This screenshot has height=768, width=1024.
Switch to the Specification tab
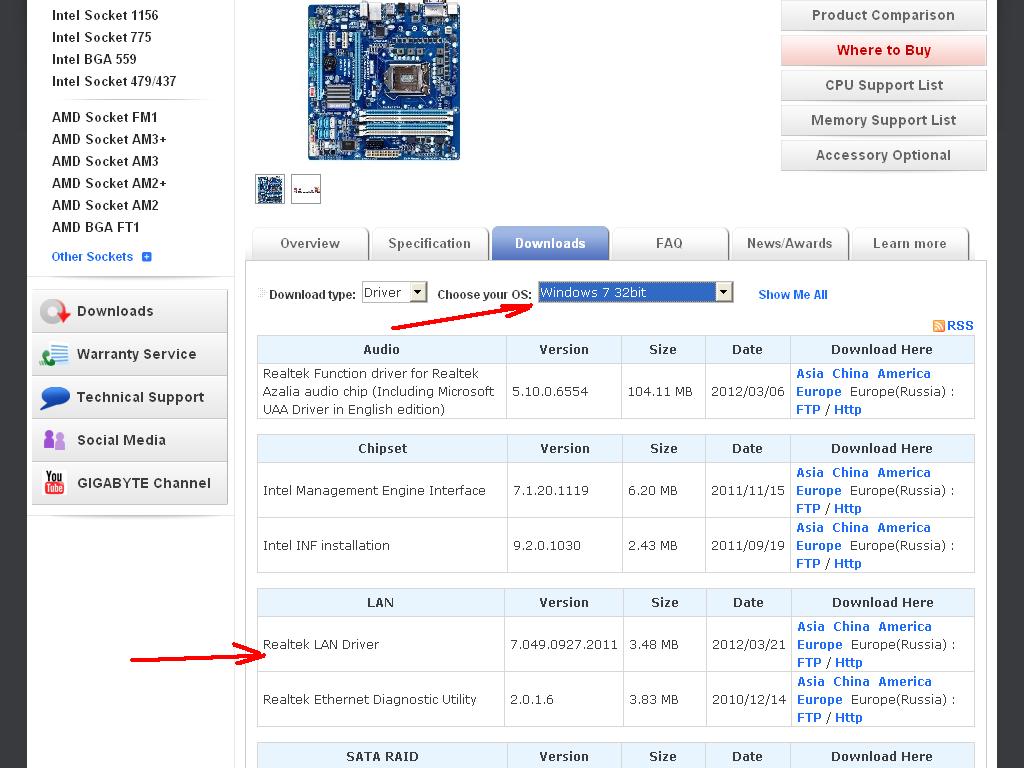pos(429,244)
